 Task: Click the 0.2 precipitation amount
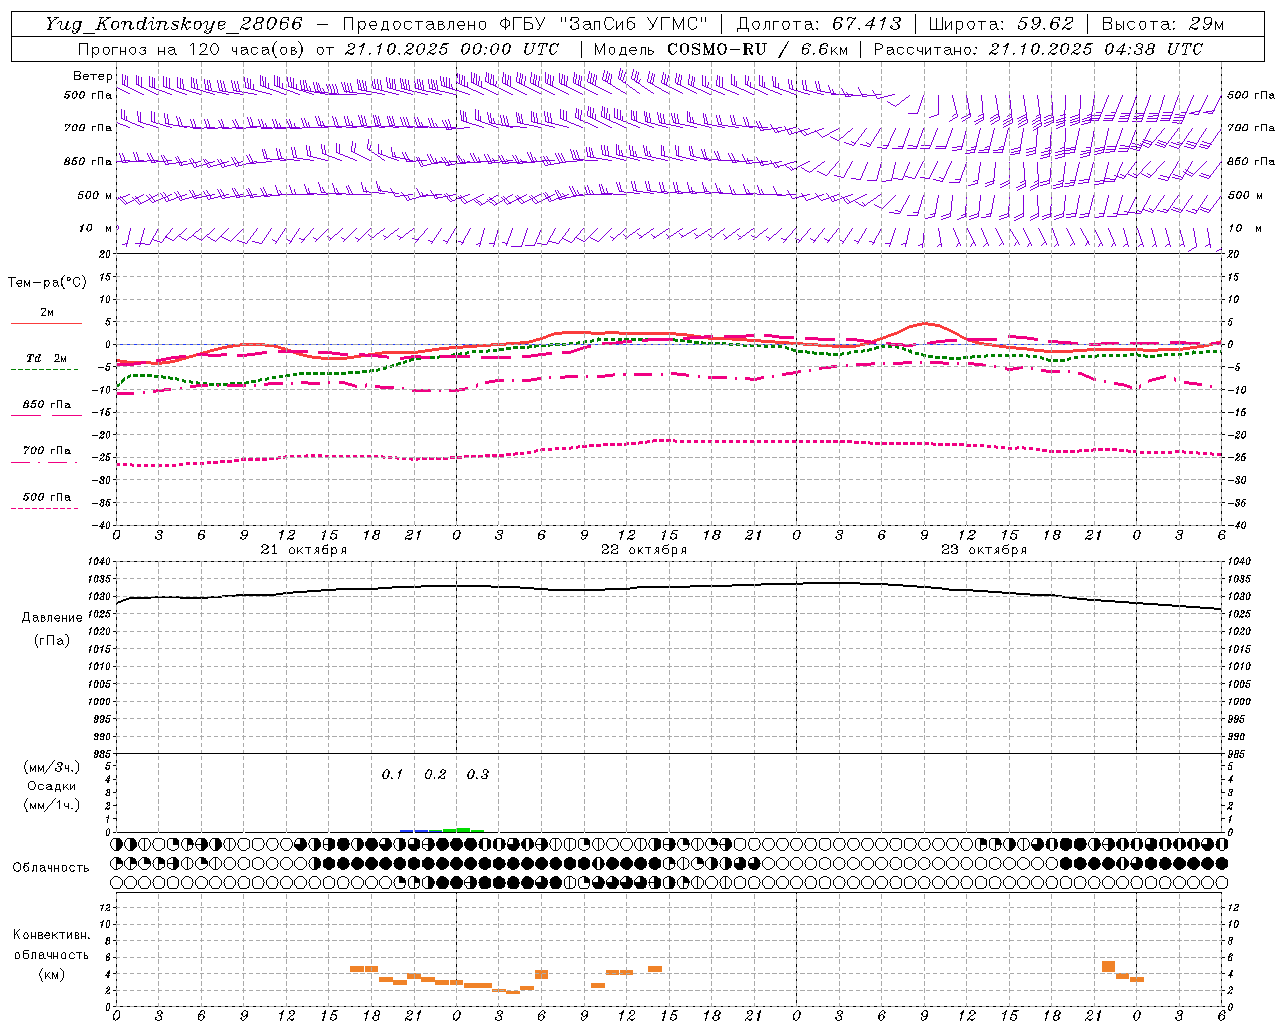pyautogui.click(x=435, y=774)
